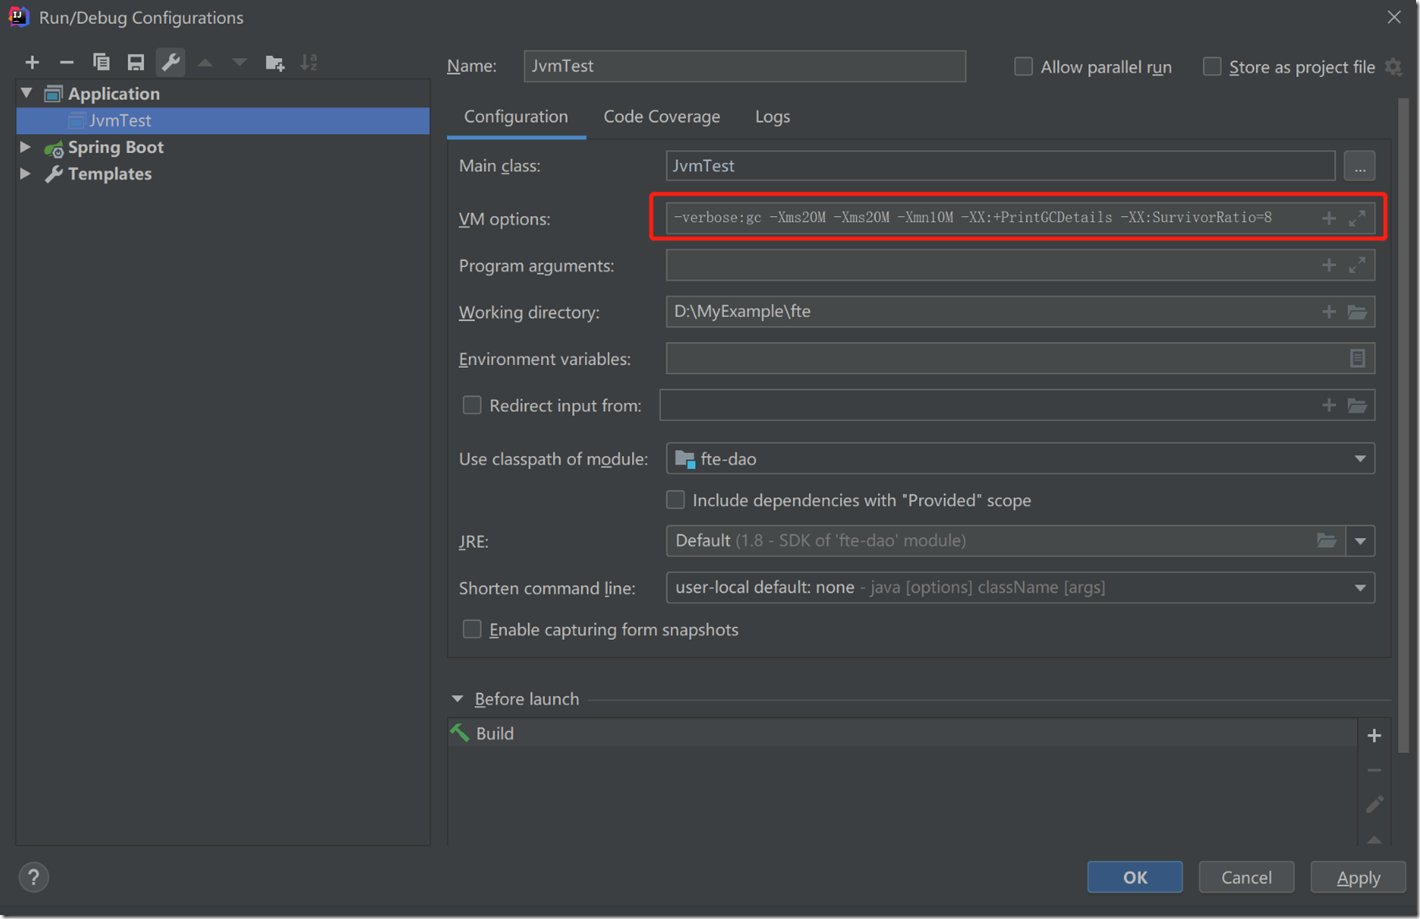The width and height of the screenshot is (1420, 919).
Task: Expand the Spring Boot tree node
Action: (26, 147)
